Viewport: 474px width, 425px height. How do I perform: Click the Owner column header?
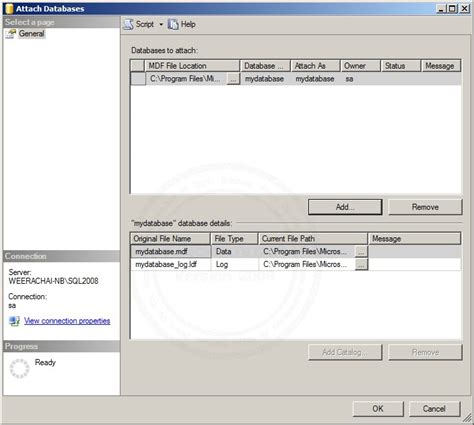(x=360, y=66)
